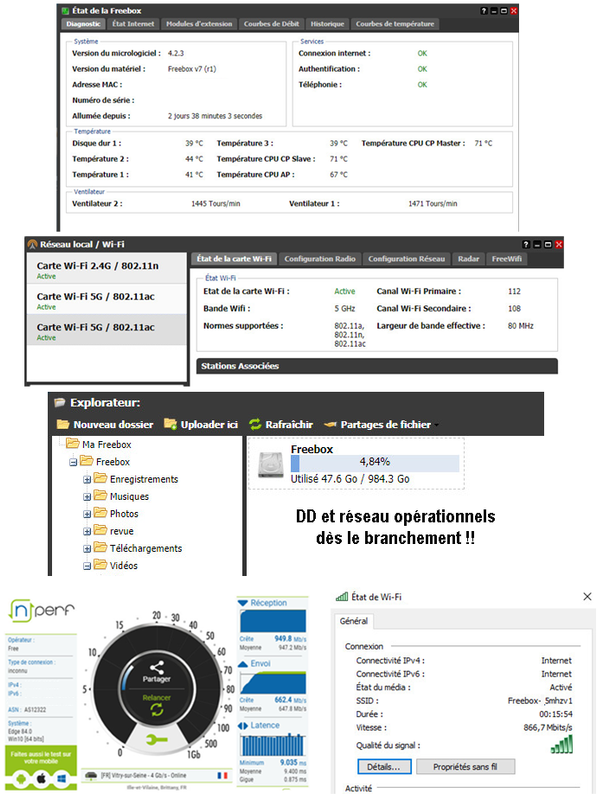
Task: Expand the revue folder
Action: coord(87,532)
